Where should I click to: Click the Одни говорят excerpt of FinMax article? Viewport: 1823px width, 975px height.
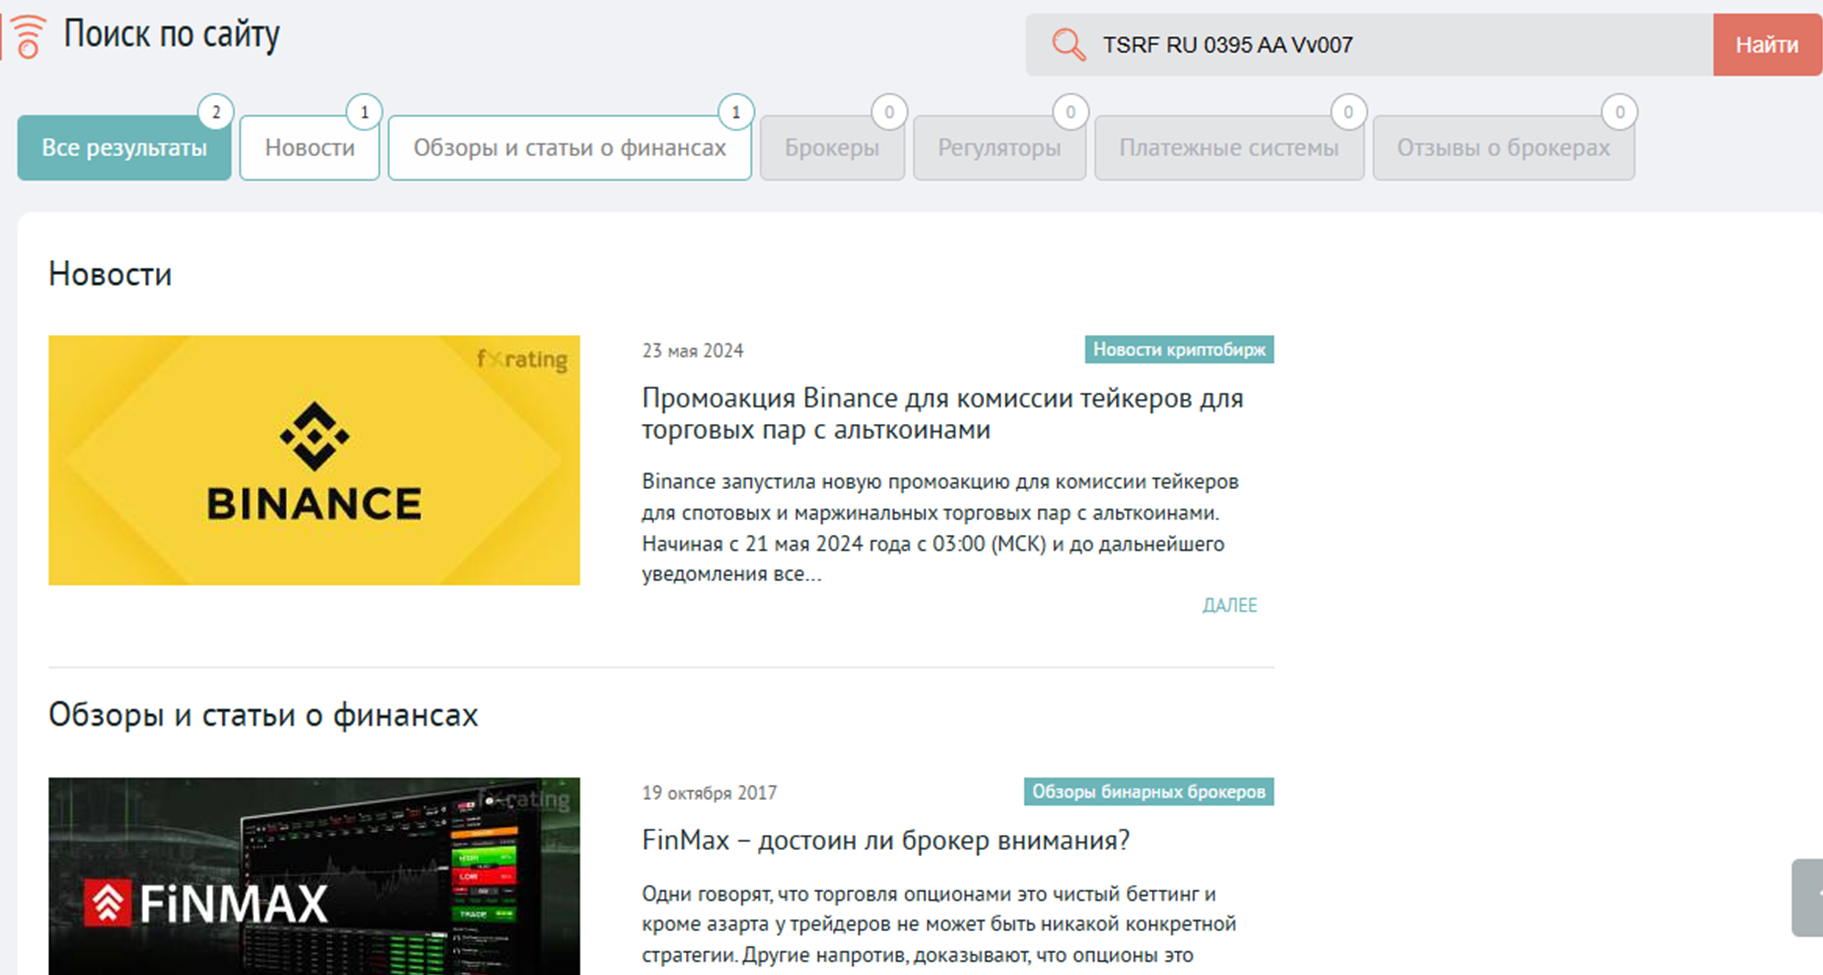(939, 924)
